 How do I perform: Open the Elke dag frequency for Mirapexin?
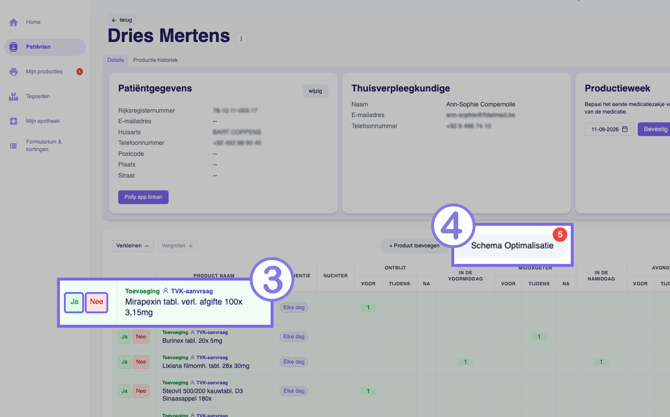tap(294, 308)
